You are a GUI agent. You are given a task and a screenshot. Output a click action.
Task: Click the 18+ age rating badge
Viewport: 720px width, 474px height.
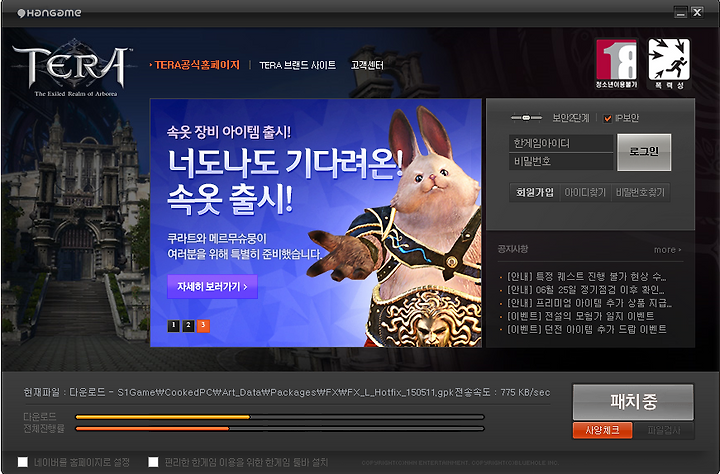616,64
